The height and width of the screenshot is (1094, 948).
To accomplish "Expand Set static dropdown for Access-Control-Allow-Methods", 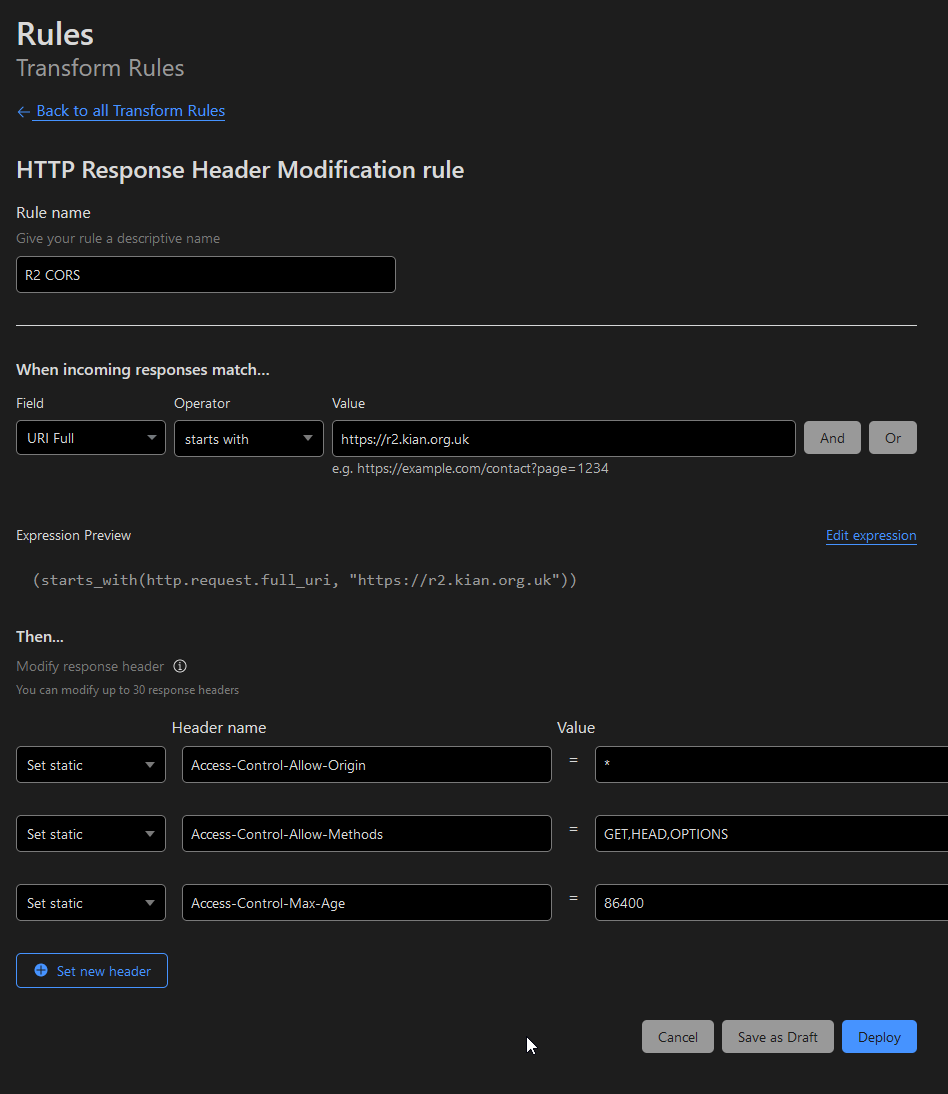I will tap(91, 834).
